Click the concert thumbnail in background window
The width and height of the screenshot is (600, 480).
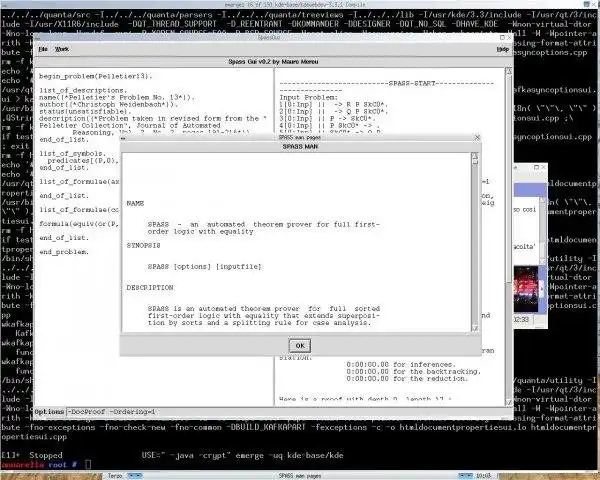[526, 289]
